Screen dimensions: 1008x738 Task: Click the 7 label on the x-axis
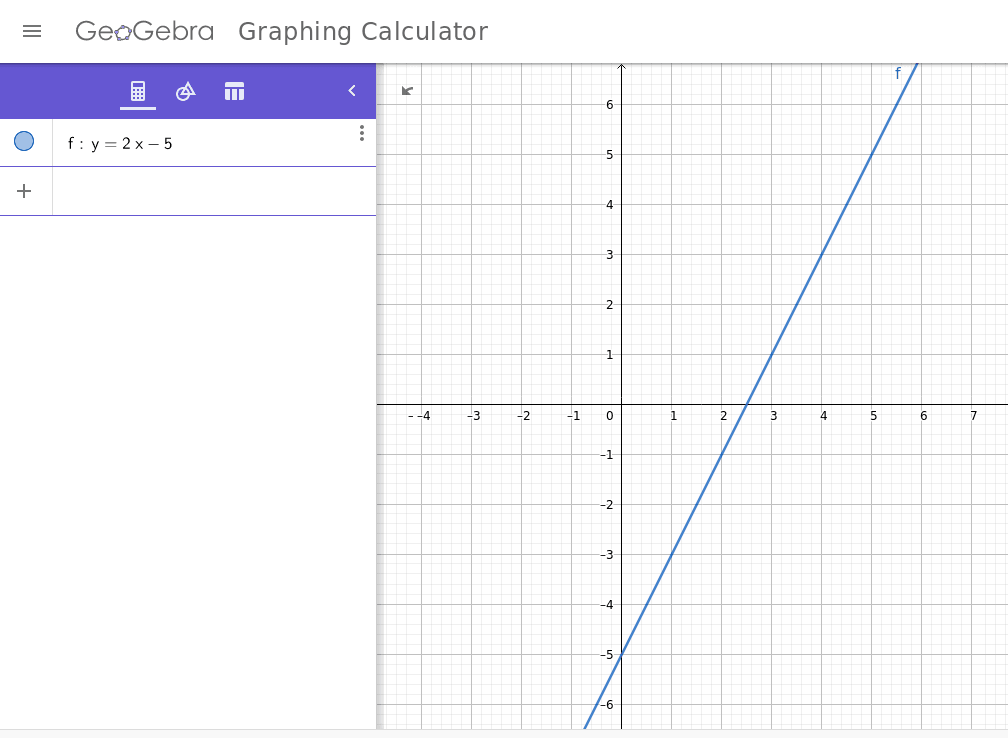973,416
